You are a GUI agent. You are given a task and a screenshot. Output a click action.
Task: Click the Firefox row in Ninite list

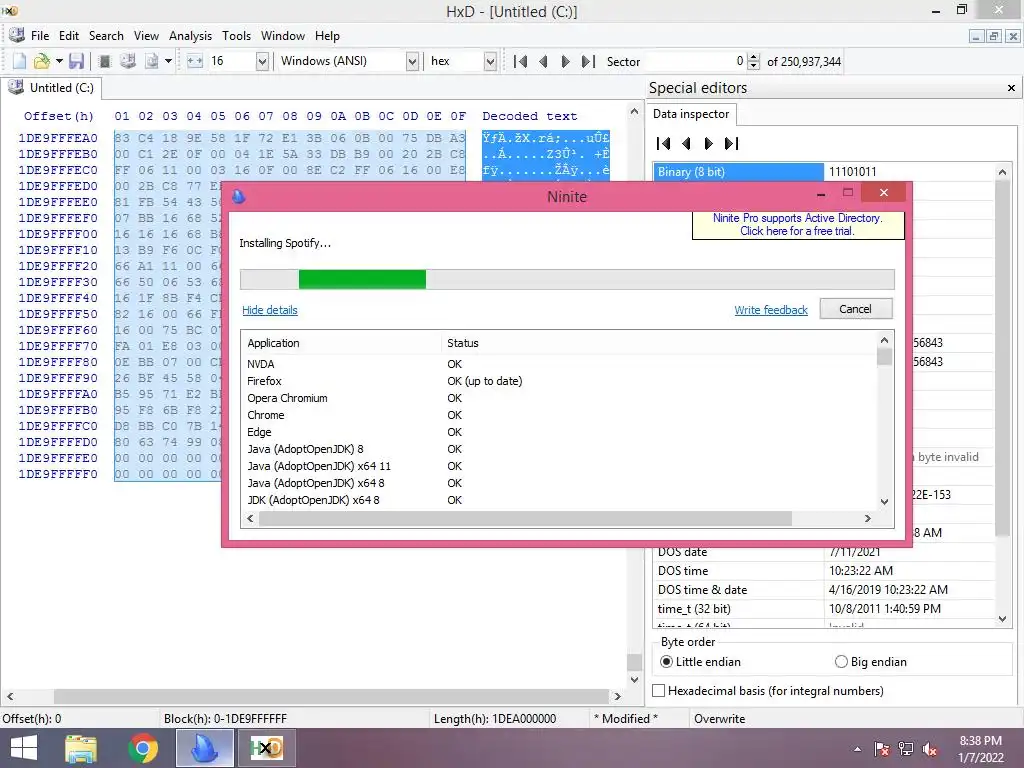(558, 381)
